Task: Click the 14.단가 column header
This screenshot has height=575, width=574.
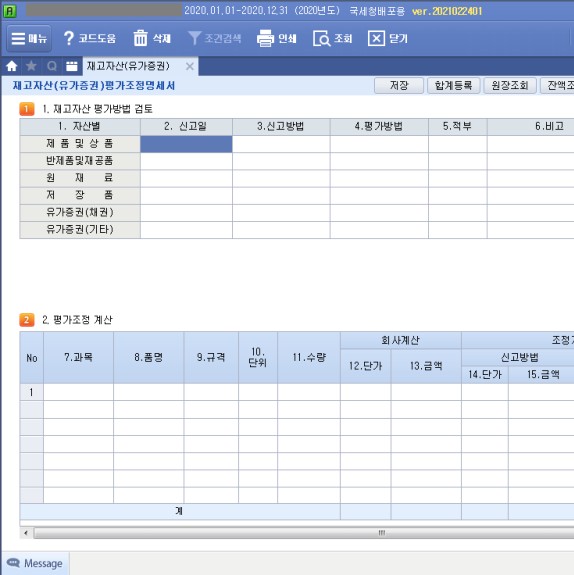Action: click(x=485, y=375)
